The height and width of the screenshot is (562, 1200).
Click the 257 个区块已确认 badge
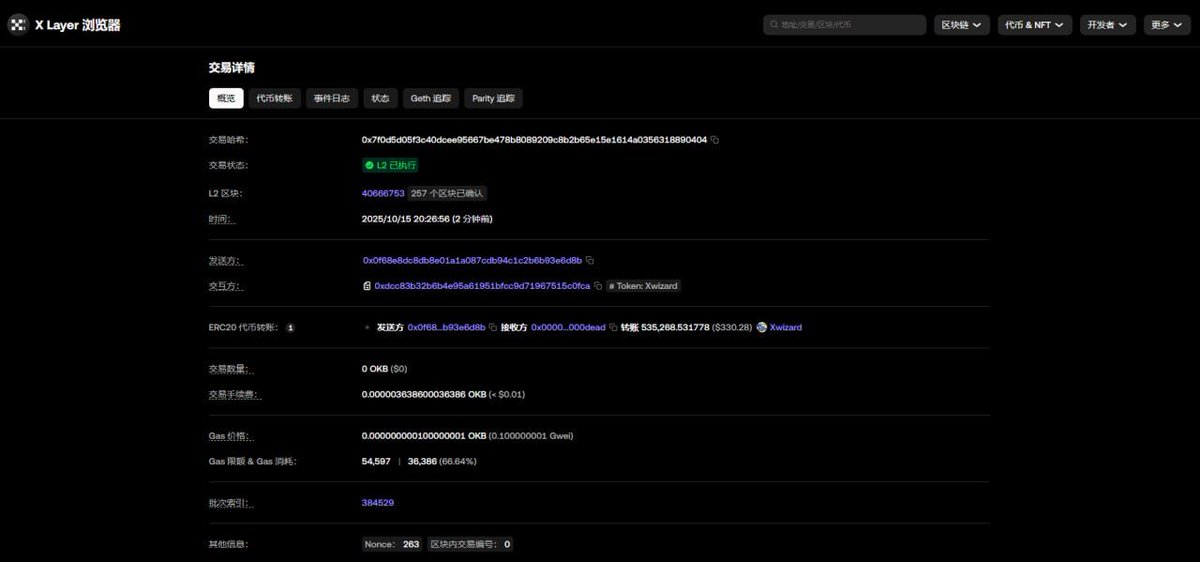[448, 193]
